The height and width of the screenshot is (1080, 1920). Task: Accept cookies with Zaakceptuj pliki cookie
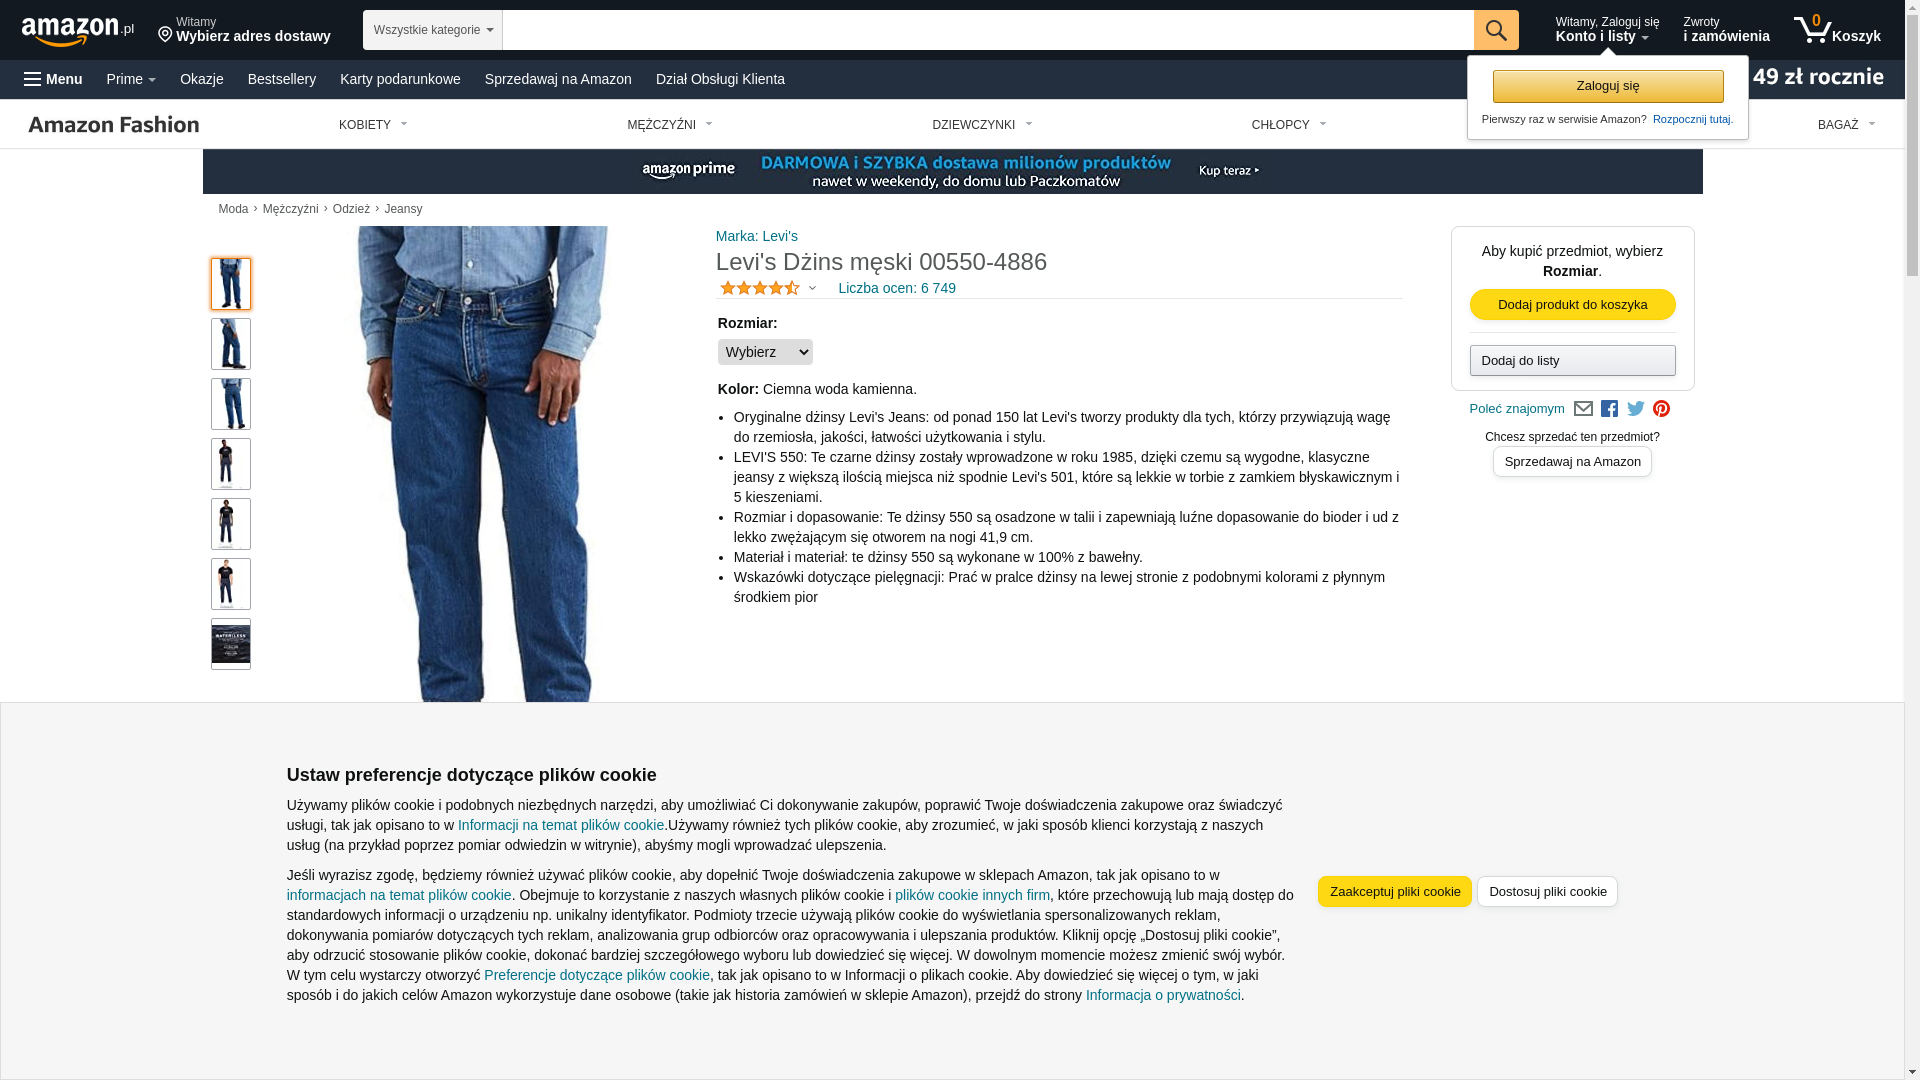pyautogui.click(x=1394, y=892)
